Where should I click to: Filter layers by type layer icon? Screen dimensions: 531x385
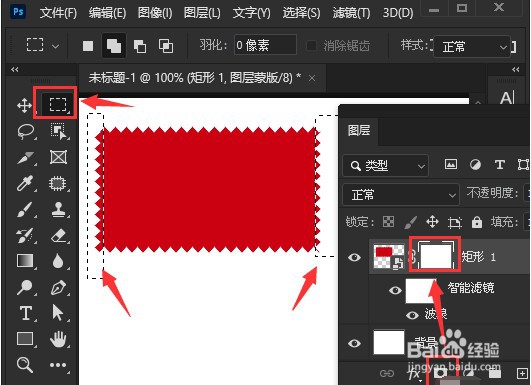500,165
